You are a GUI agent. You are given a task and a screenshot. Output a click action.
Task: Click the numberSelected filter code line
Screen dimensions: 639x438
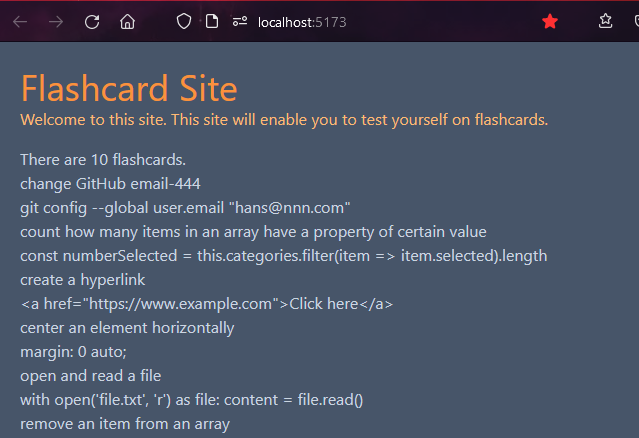(x=284, y=256)
